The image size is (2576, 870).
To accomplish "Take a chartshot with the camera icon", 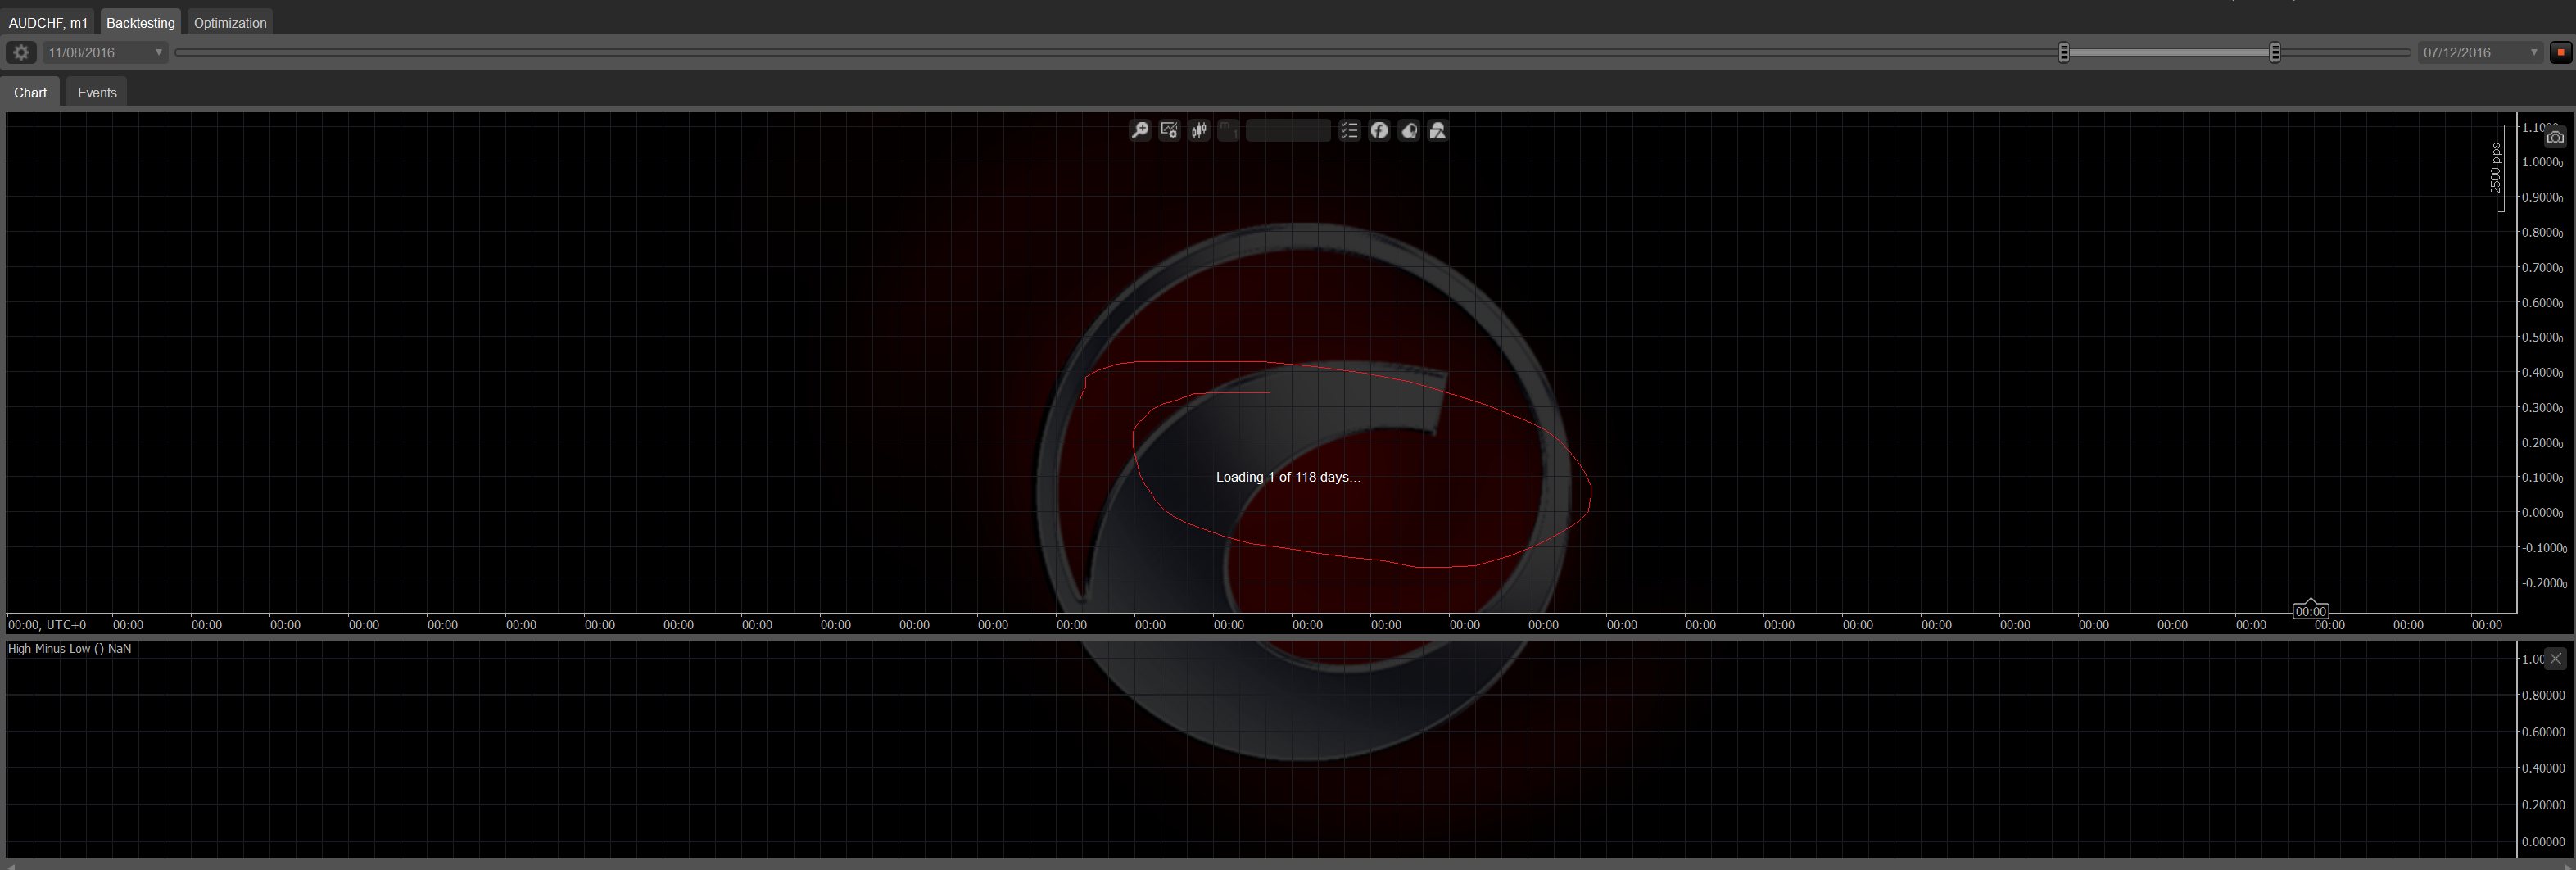I will coord(2555,137).
